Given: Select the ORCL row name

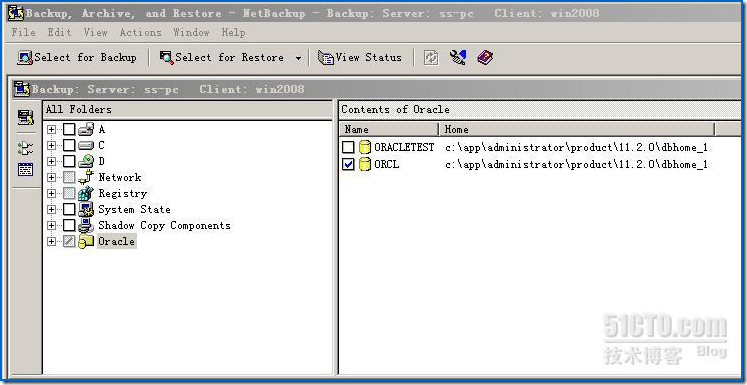Looking at the screenshot, I should (386, 165).
